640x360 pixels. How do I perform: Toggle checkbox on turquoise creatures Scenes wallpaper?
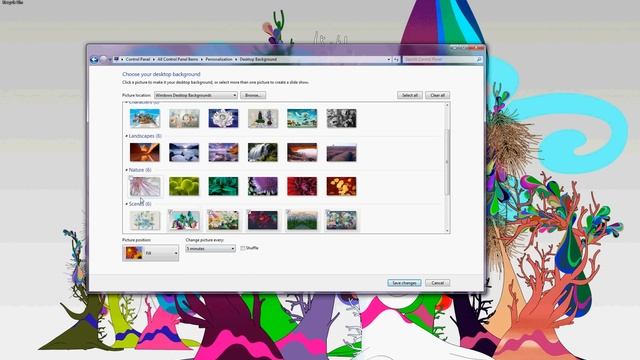[171, 212]
